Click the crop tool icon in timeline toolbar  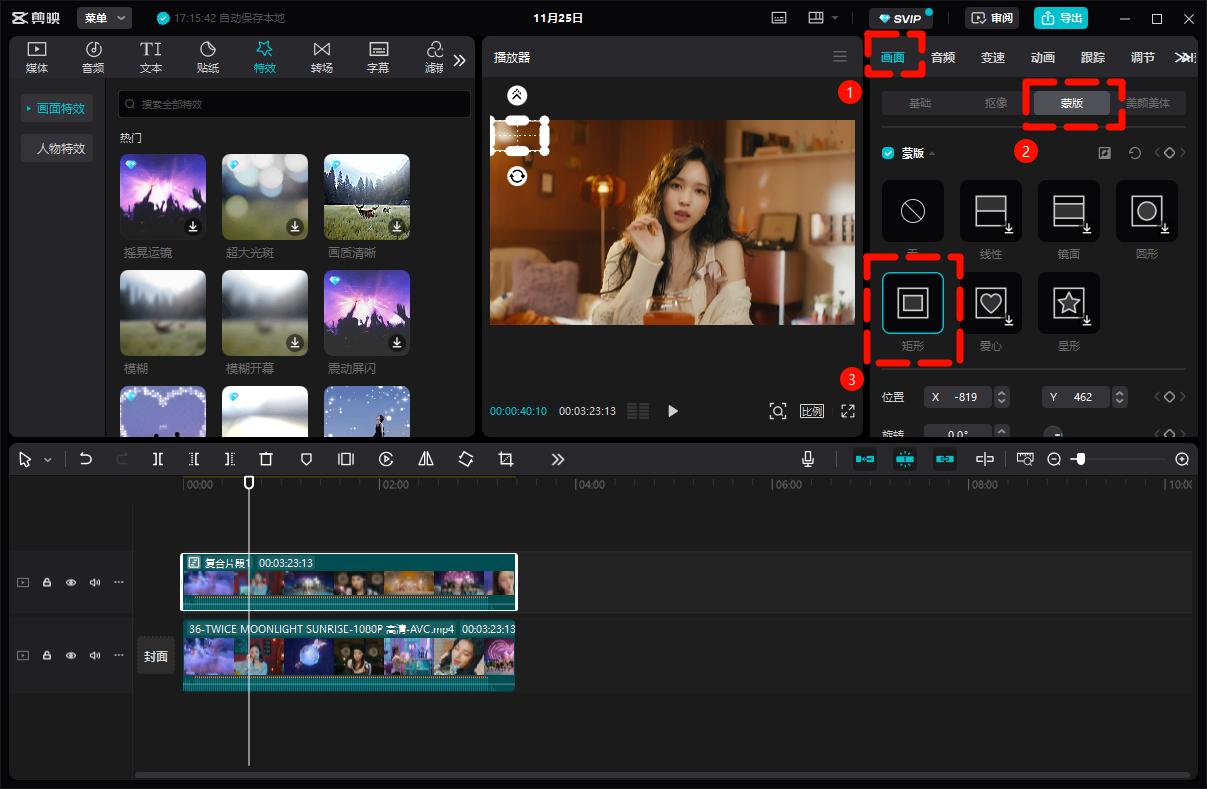point(506,459)
